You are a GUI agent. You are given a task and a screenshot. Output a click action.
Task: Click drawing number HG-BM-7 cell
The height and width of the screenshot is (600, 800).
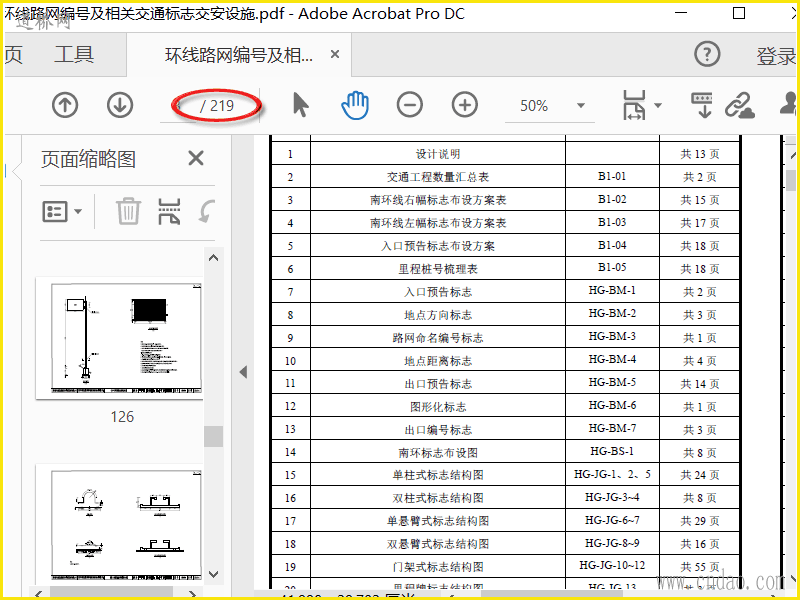(612, 428)
